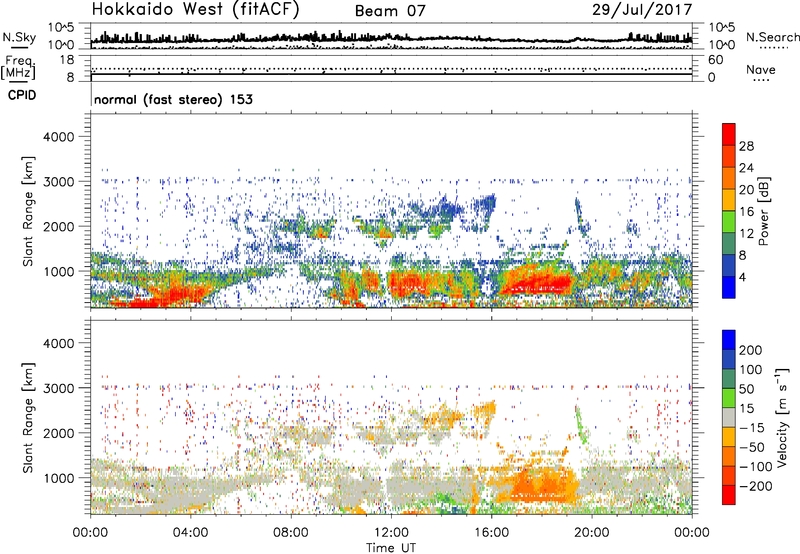Click the Slant Range title of power panel
This screenshot has width=800, height=554.
click(28, 211)
